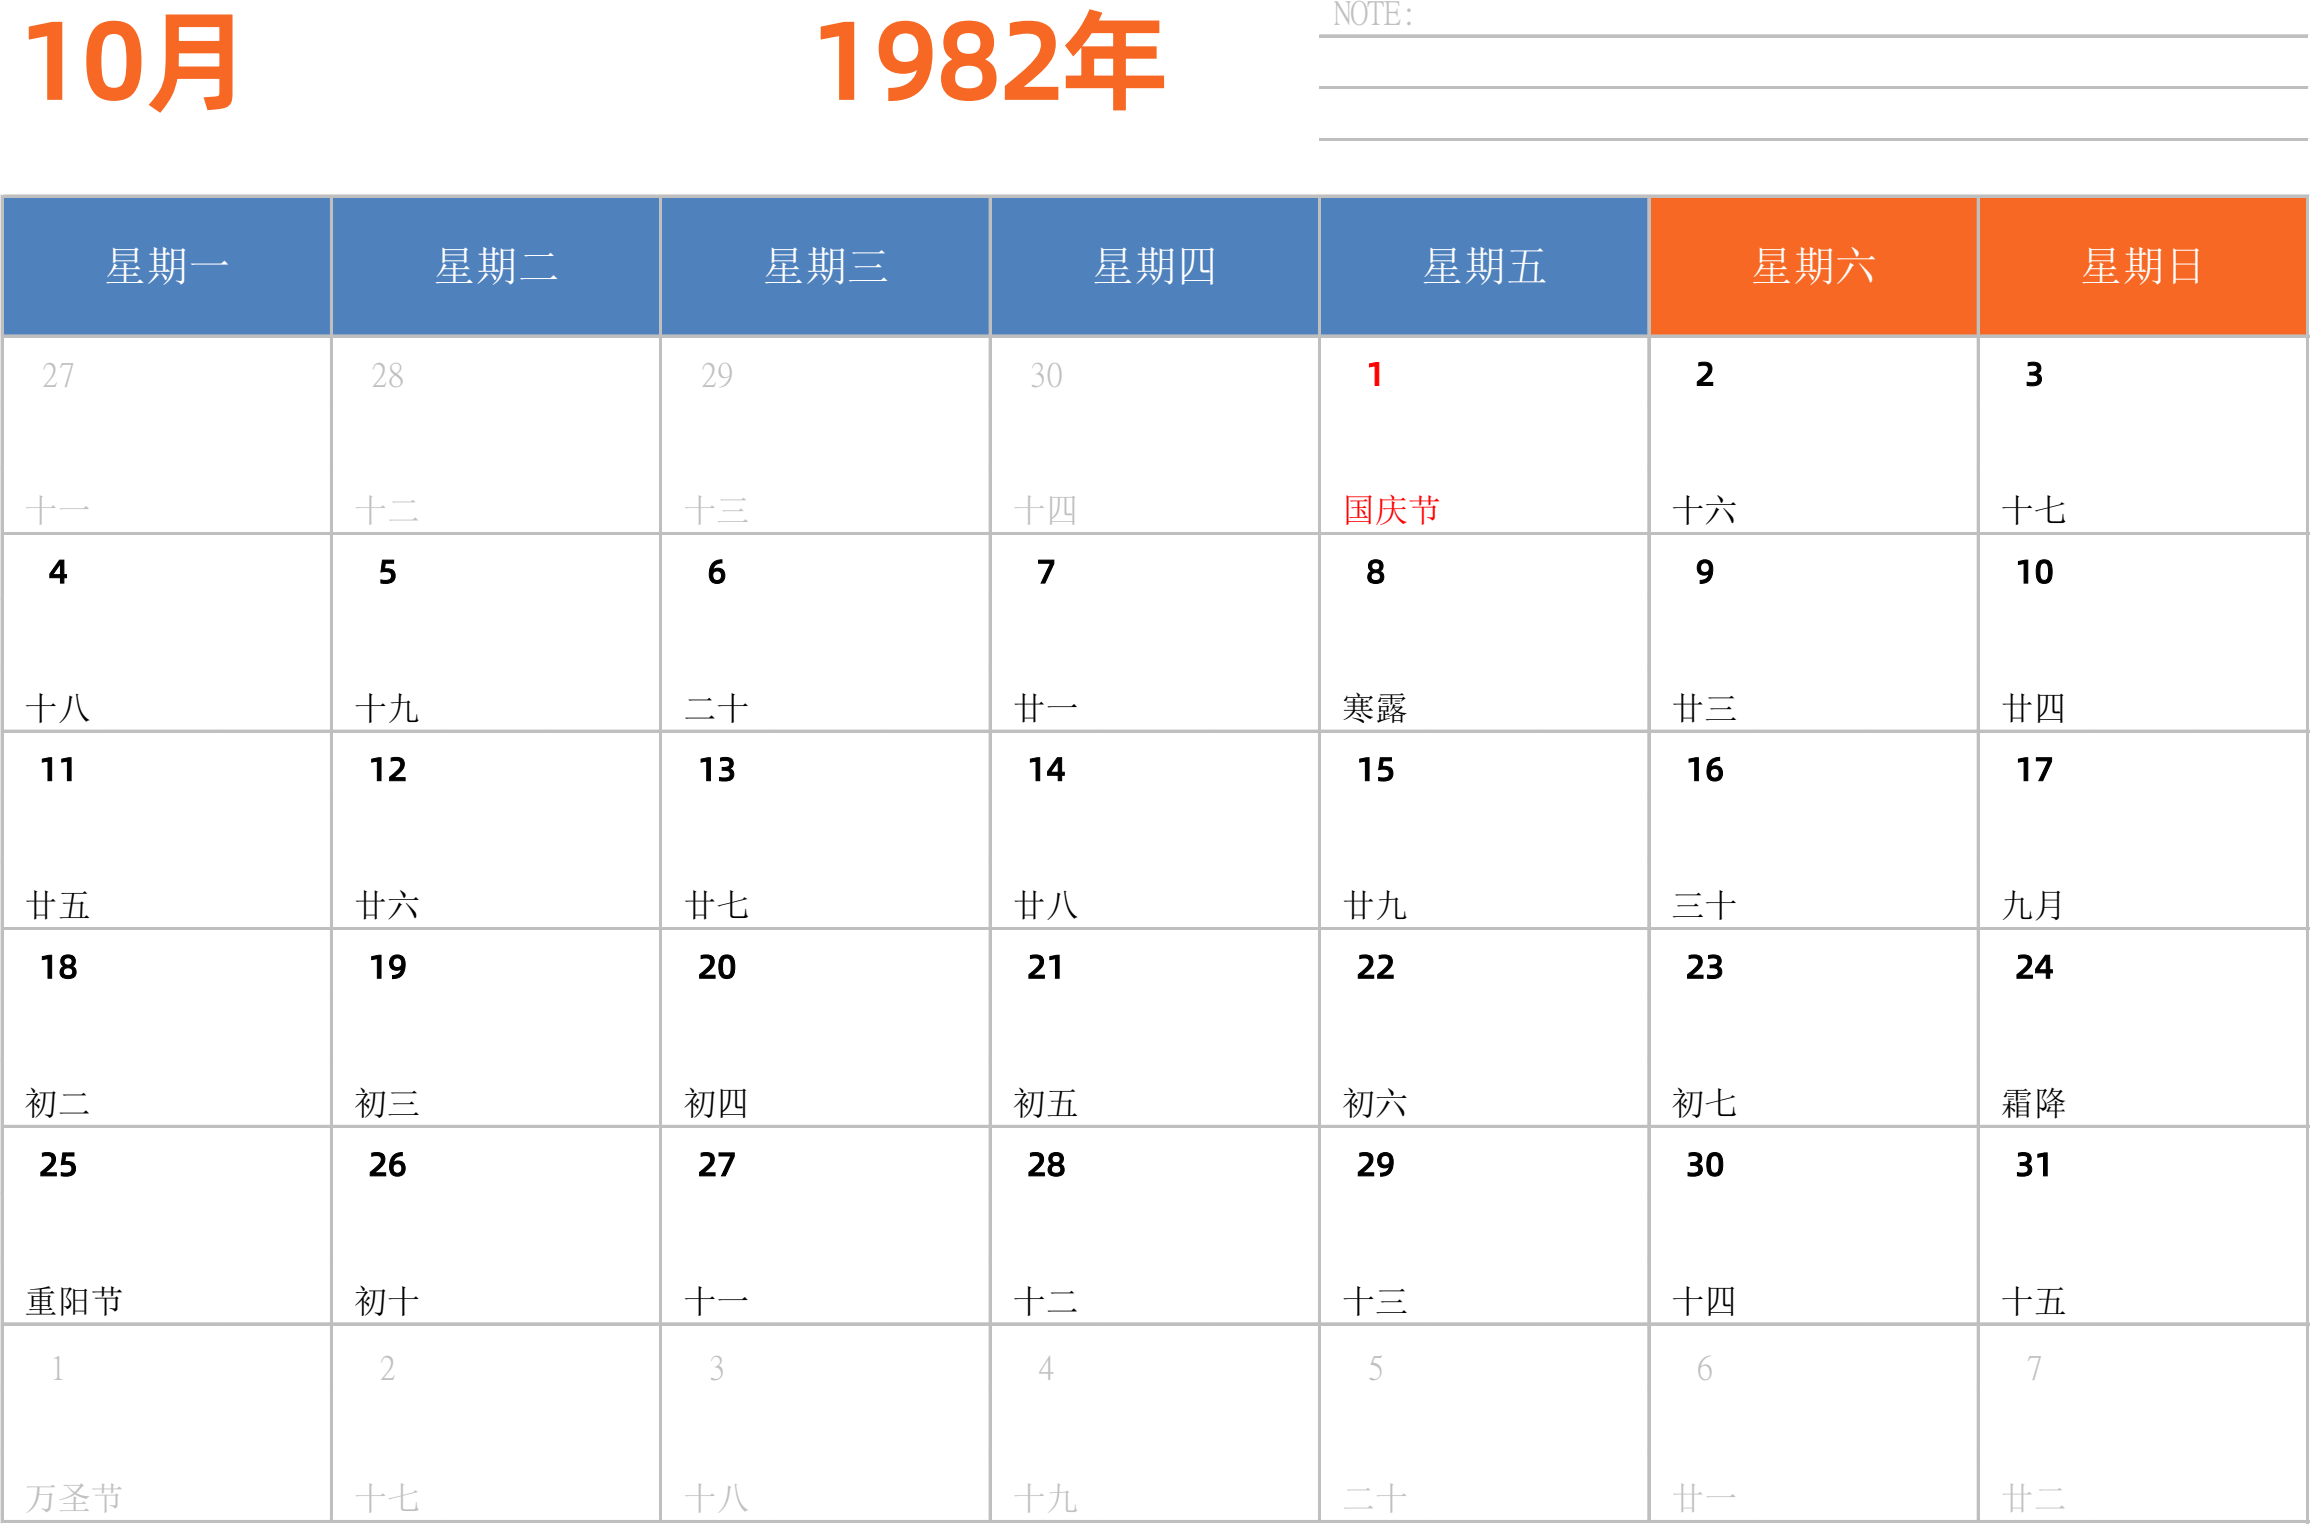
Task: Select date 13 labeled 廿七
Action: pyautogui.click(x=825, y=830)
